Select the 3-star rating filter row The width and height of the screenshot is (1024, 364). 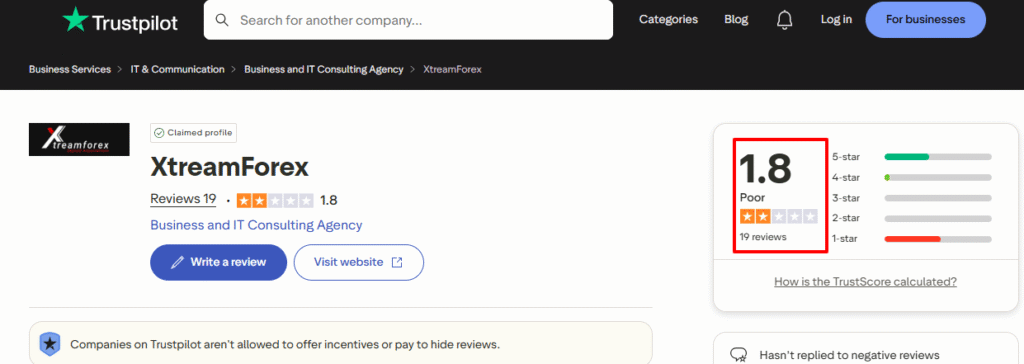tap(911, 198)
